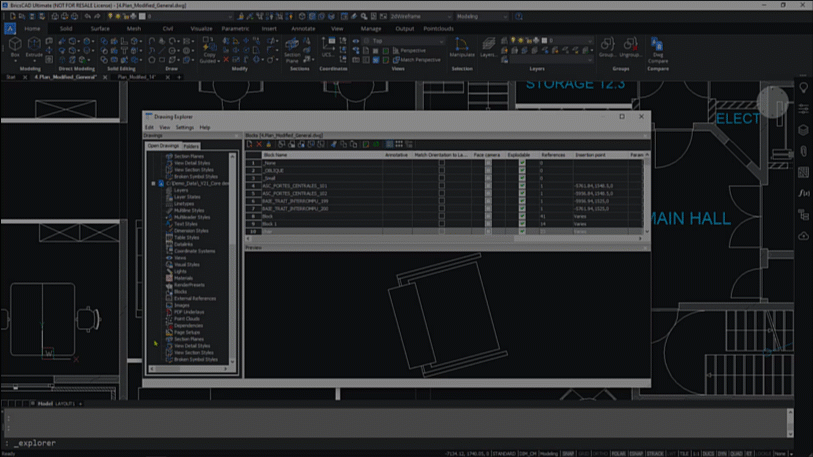Activate the Manipulate tool
813x457 pixels.
pos(461,47)
